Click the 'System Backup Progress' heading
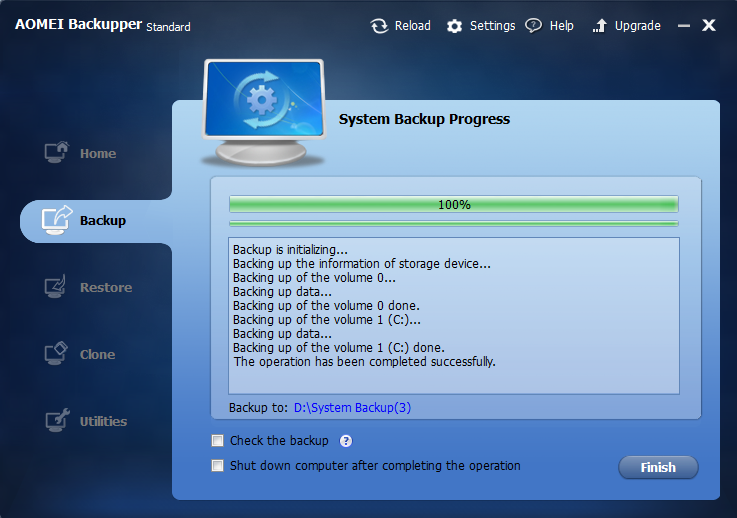The image size is (737, 518). point(424,119)
